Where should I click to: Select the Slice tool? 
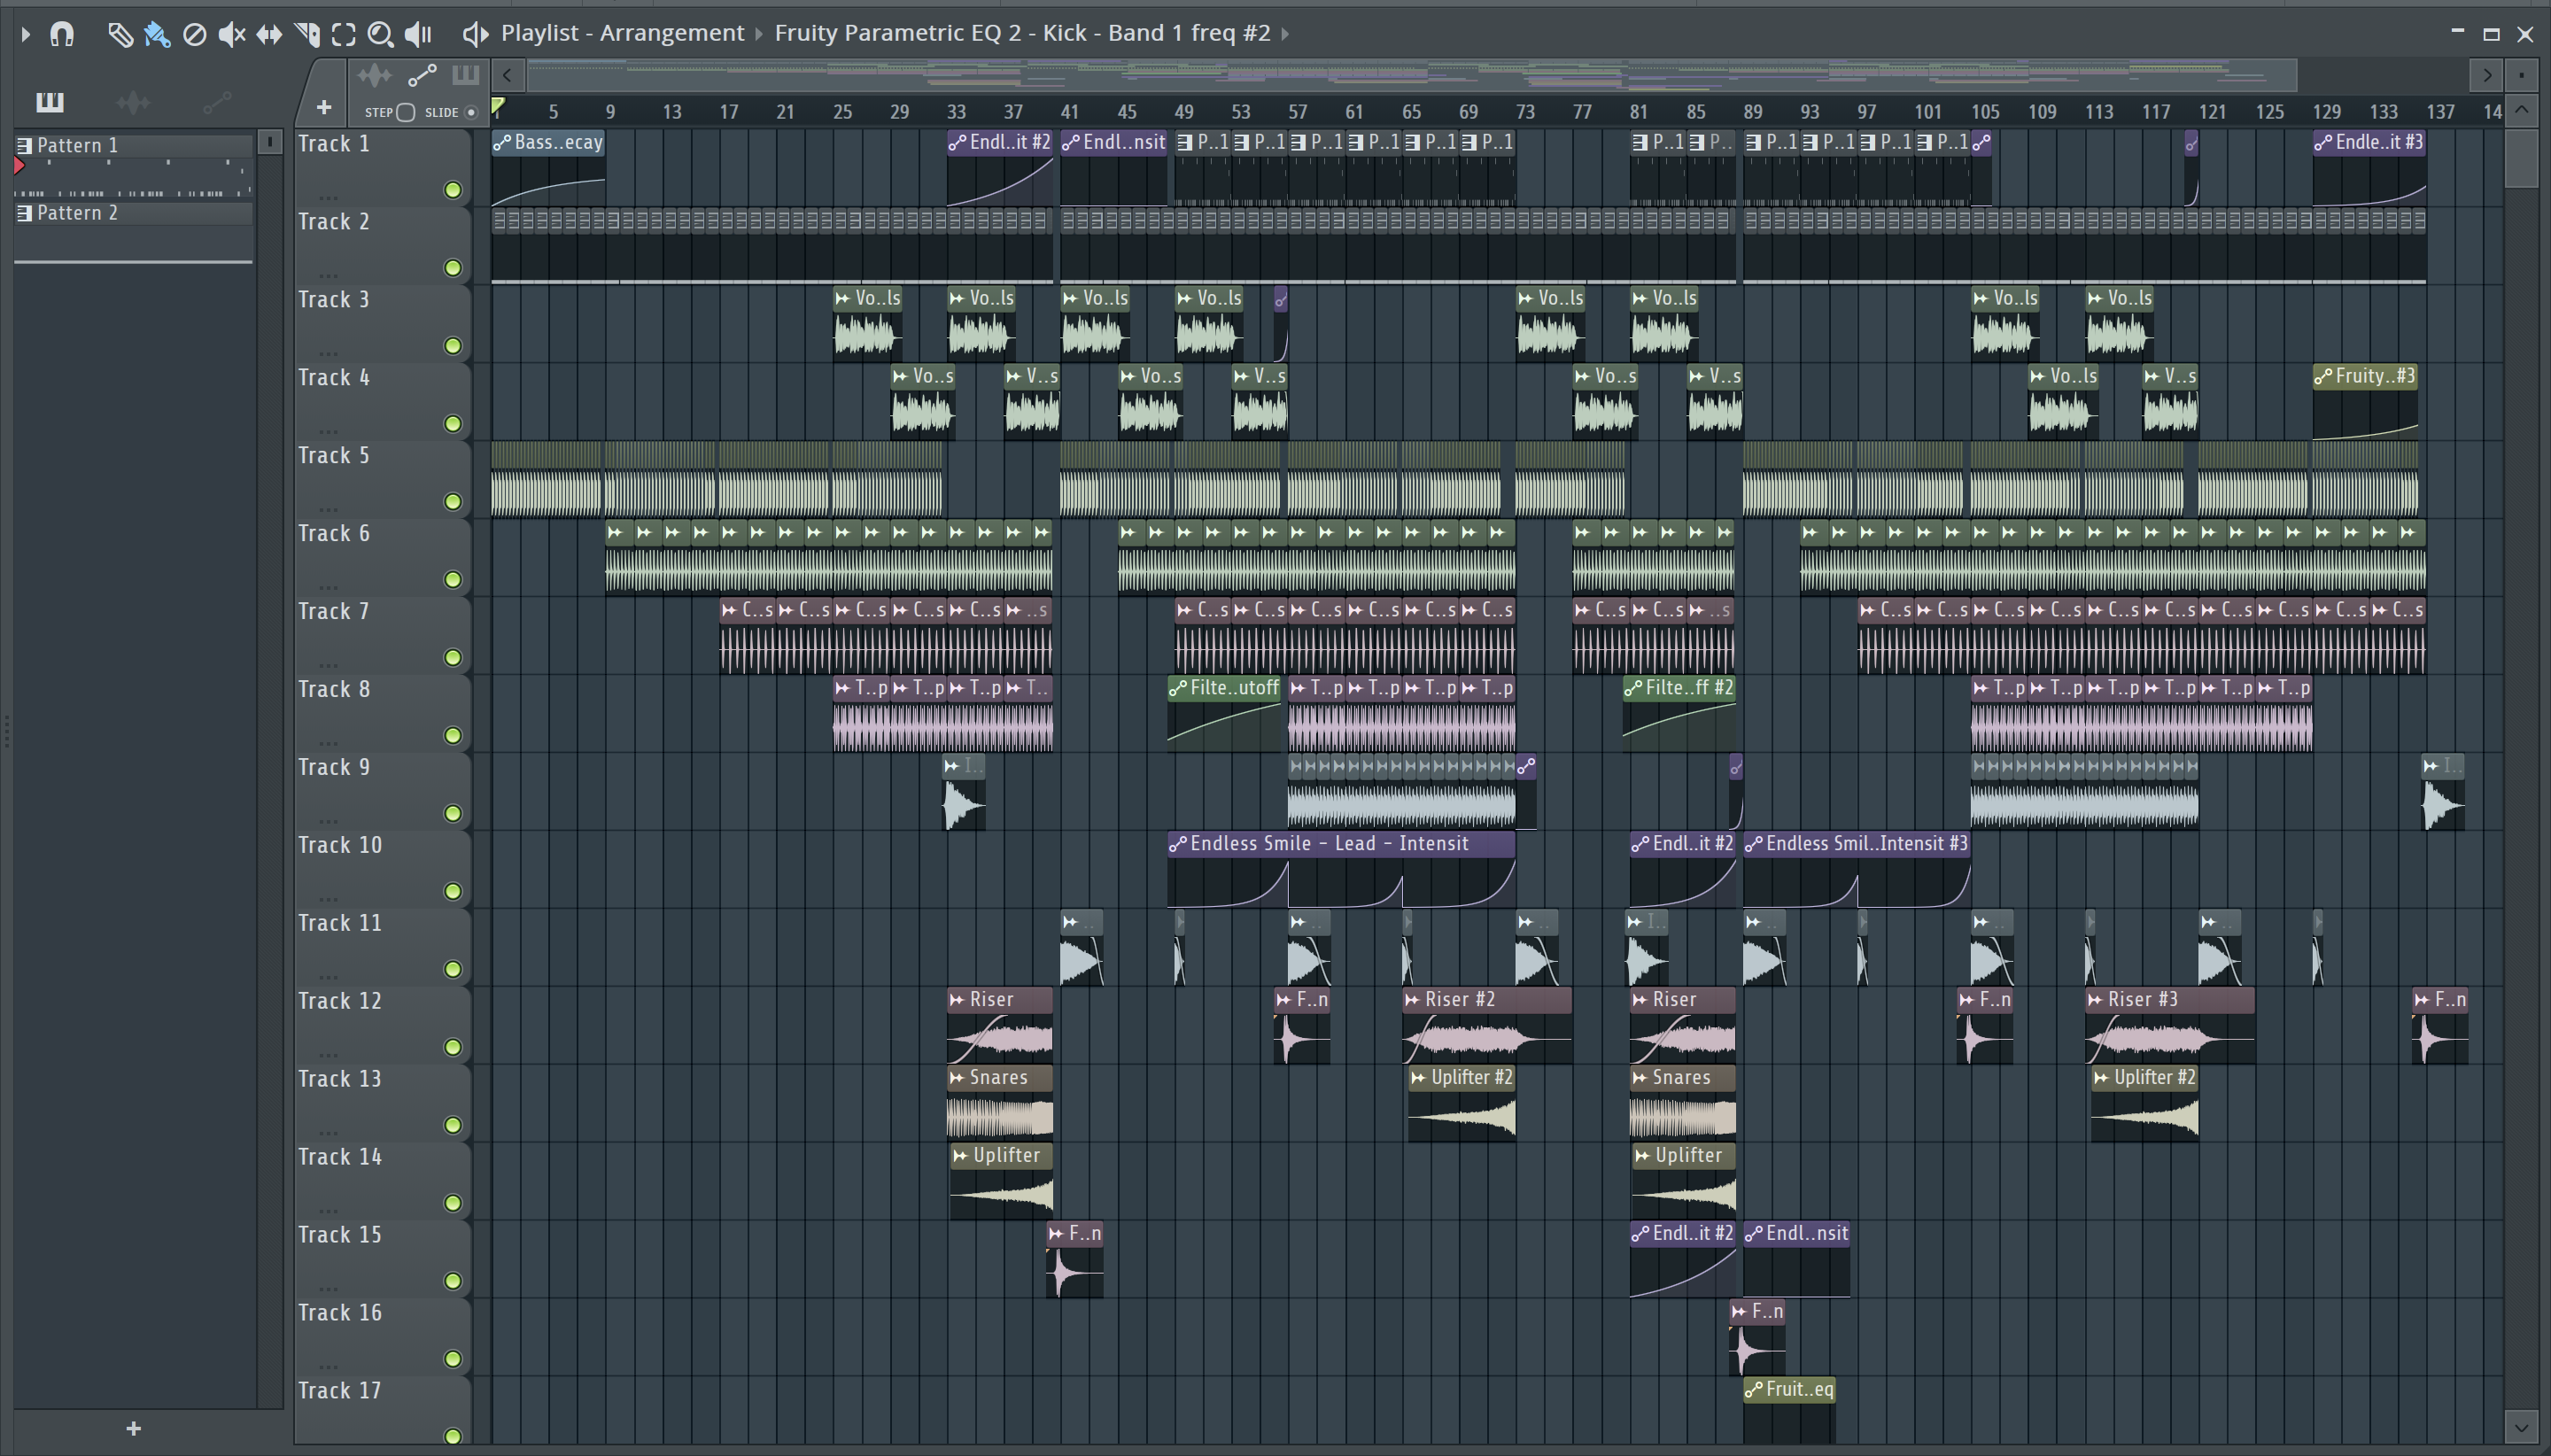307,34
